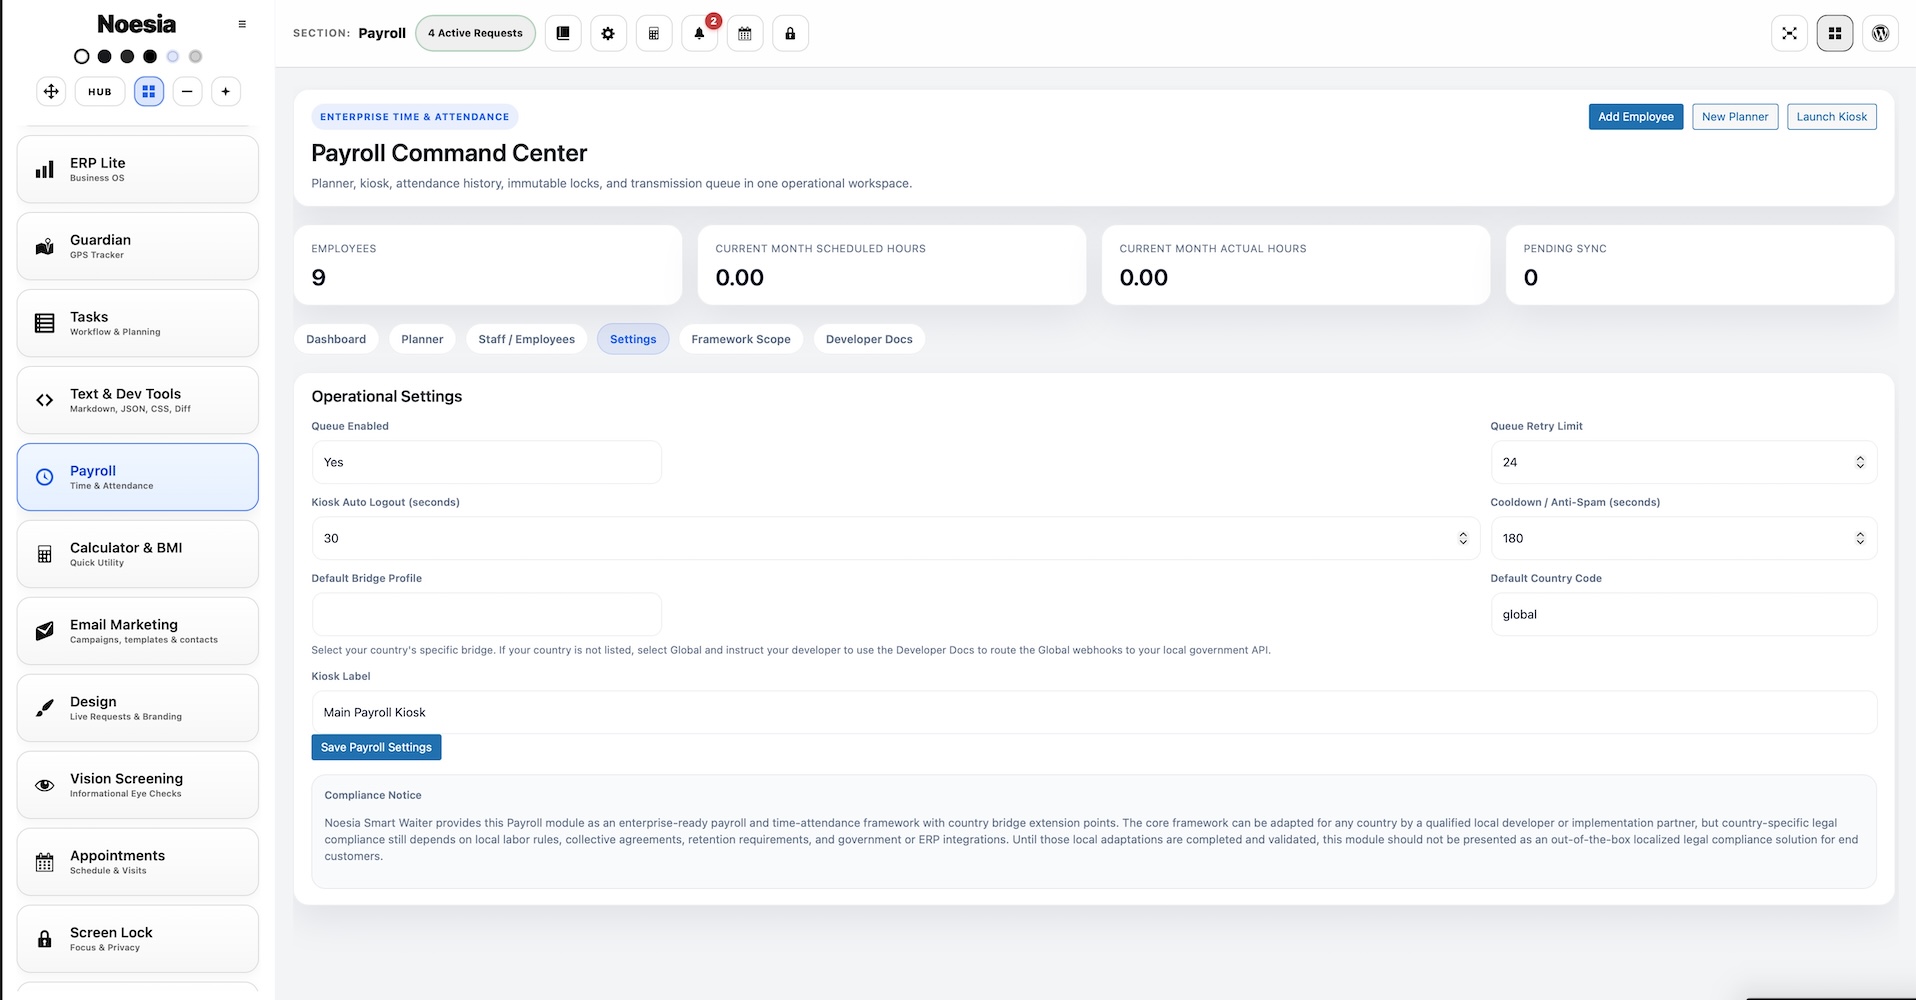Viewport: 1916px width, 1000px height.
Task: Click the minus button in sidebar controls
Action: click(x=187, y=91)
